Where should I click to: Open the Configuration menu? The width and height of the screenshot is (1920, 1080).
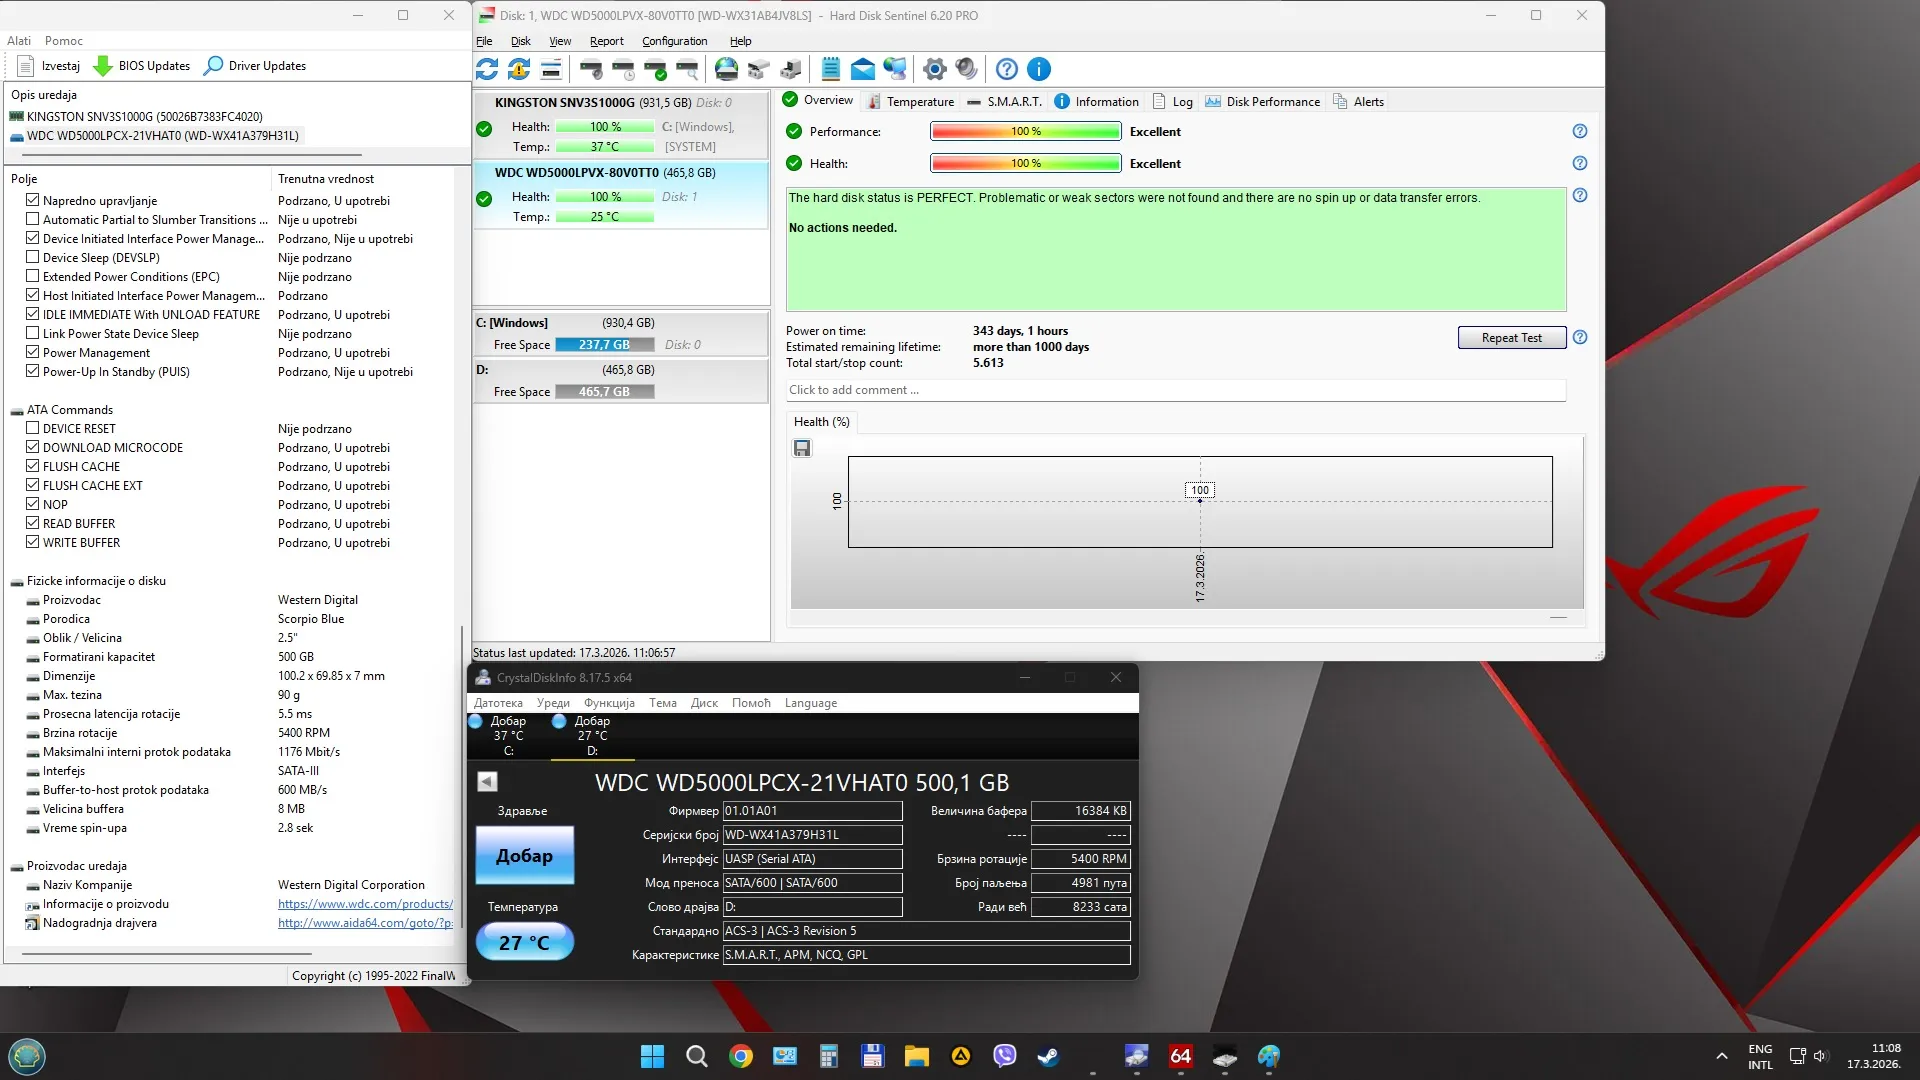tap(674, 41)
